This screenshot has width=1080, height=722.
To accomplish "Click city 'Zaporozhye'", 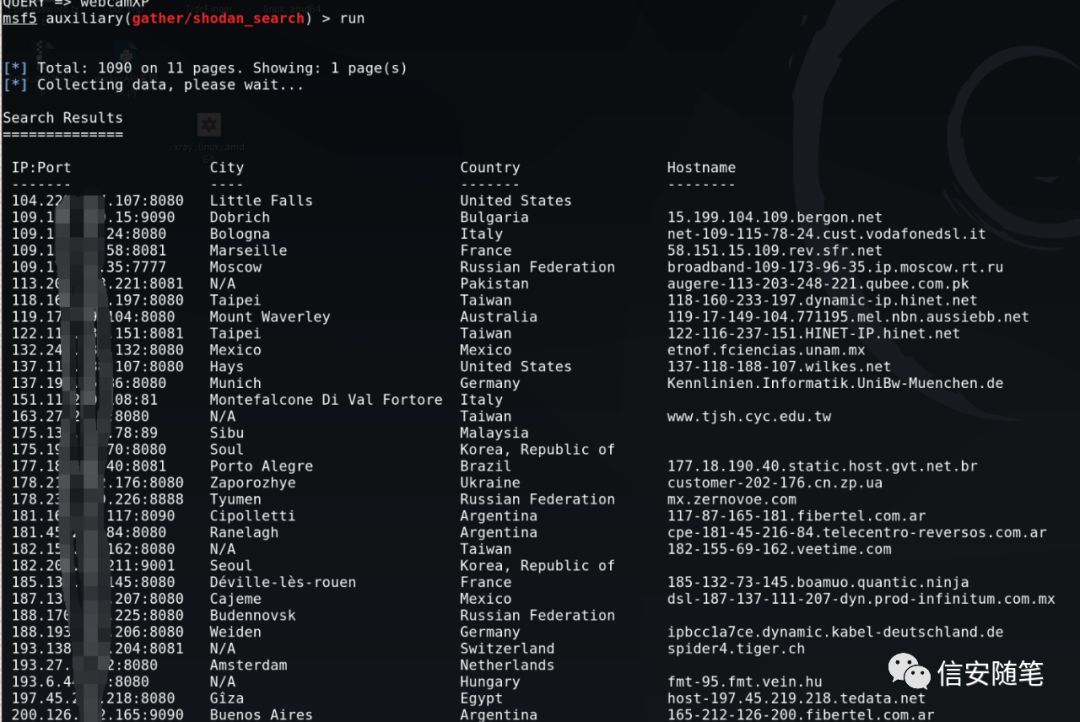I will pos(253,482).
